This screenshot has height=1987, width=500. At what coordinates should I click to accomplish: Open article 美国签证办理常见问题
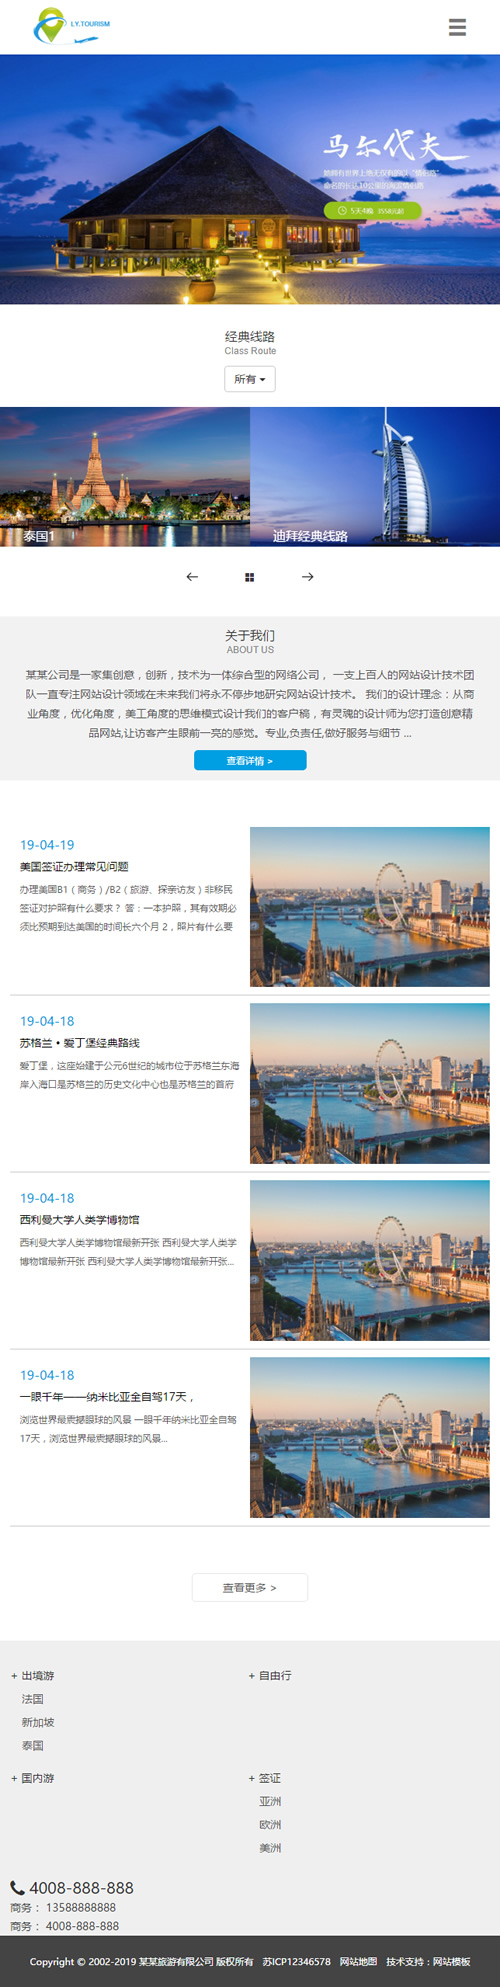pos(74,867)
